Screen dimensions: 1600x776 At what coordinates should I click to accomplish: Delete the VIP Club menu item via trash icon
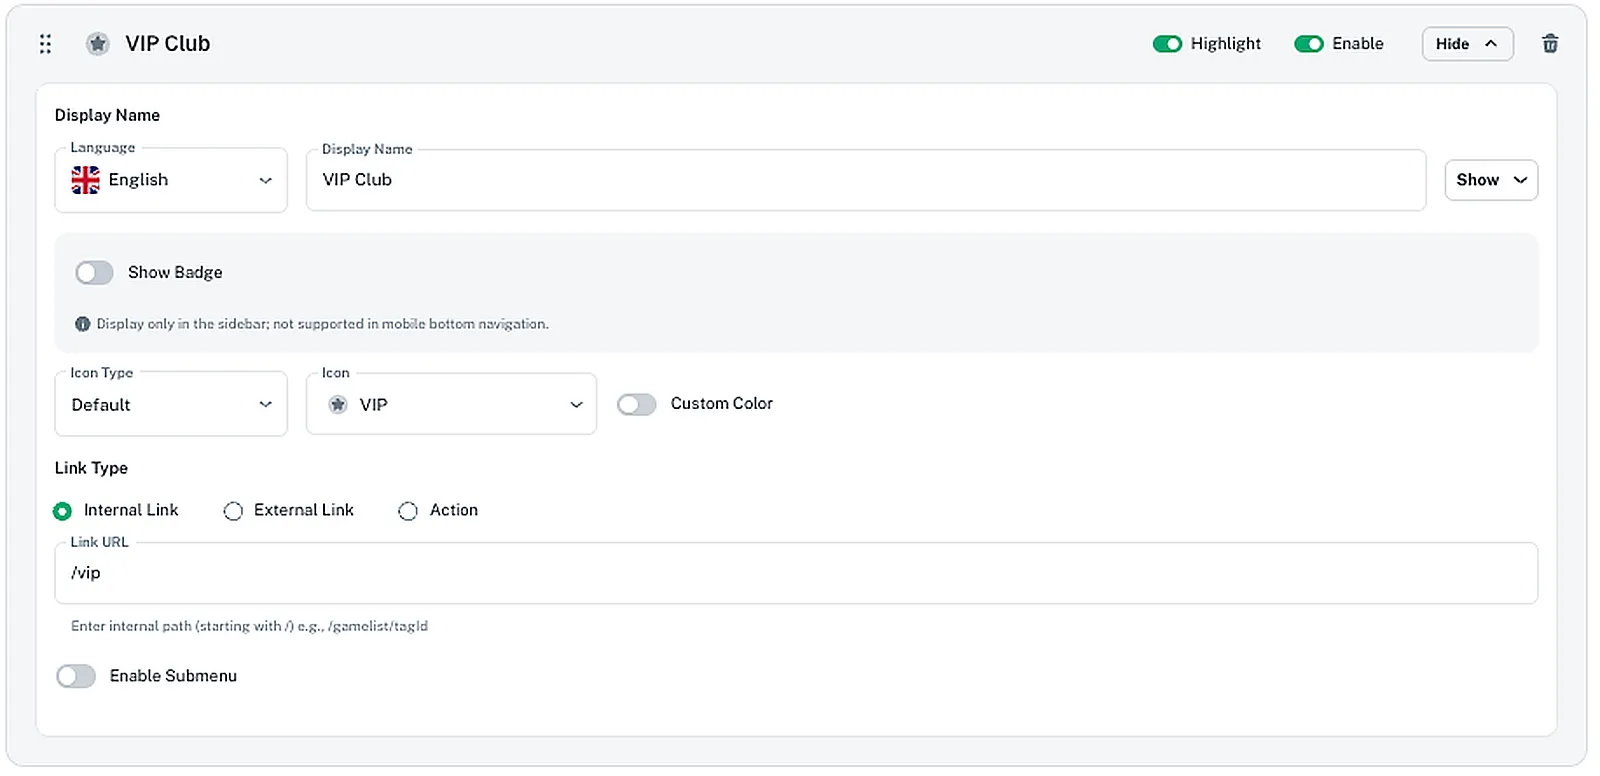pyautogui.click(x=1550, y=44)
